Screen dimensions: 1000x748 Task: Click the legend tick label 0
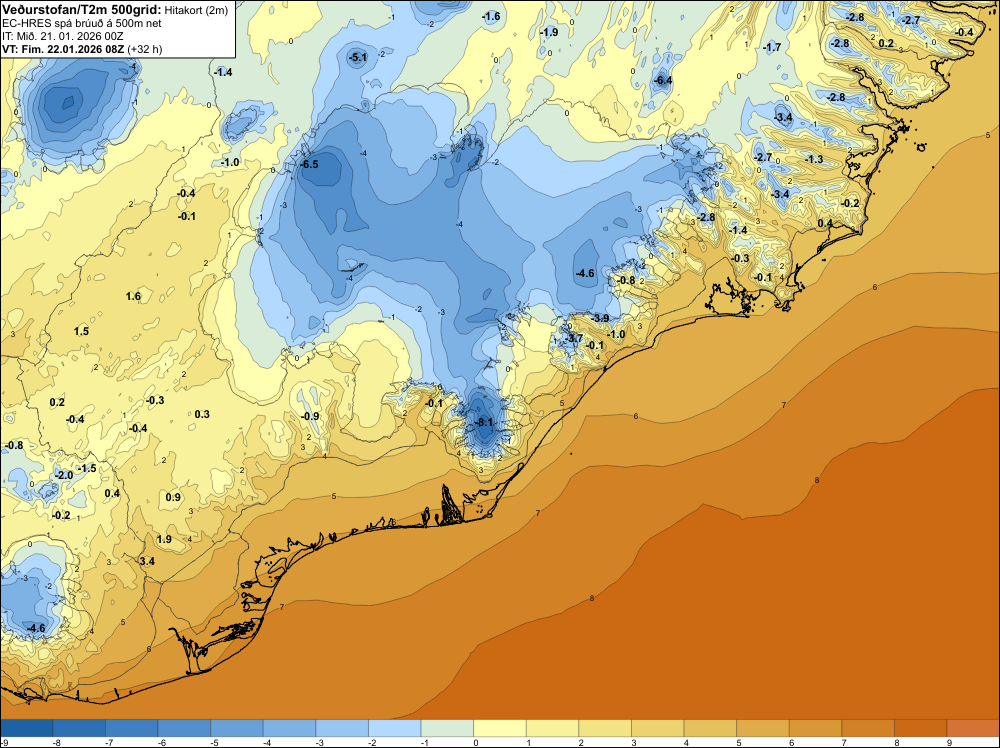tap(476, 742)
